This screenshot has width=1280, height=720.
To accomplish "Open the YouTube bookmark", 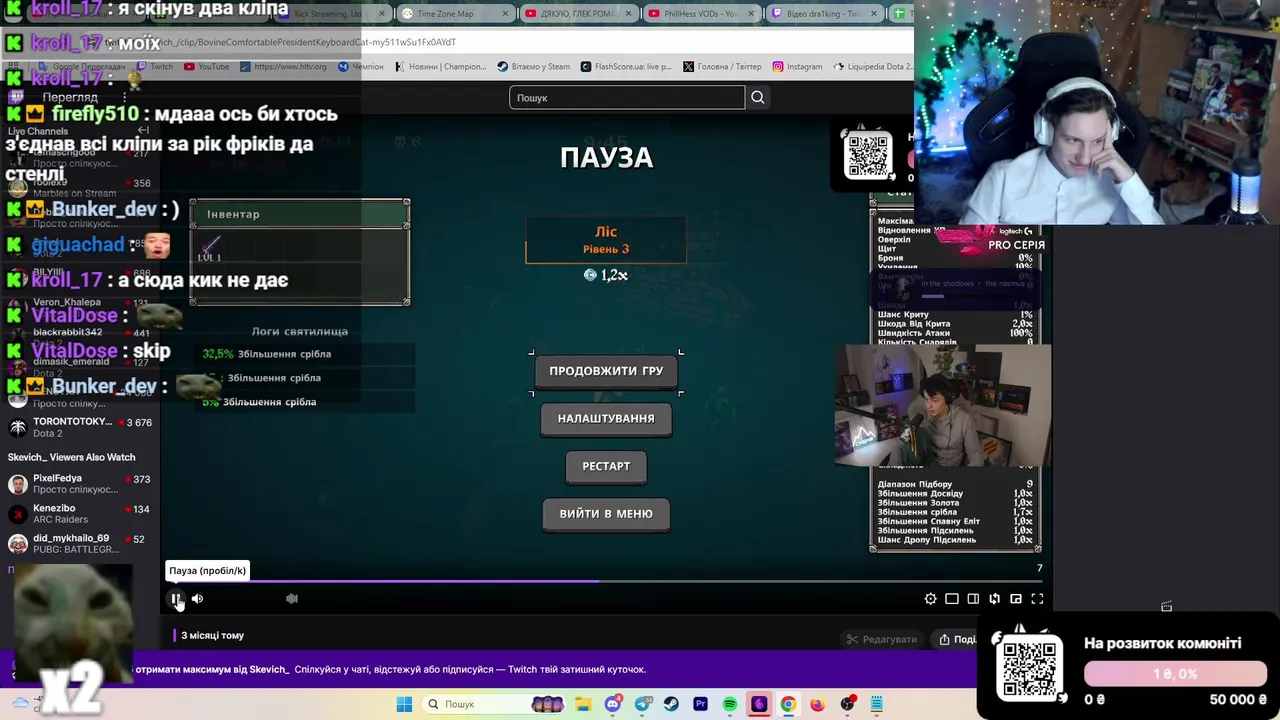I will [206, 67].
